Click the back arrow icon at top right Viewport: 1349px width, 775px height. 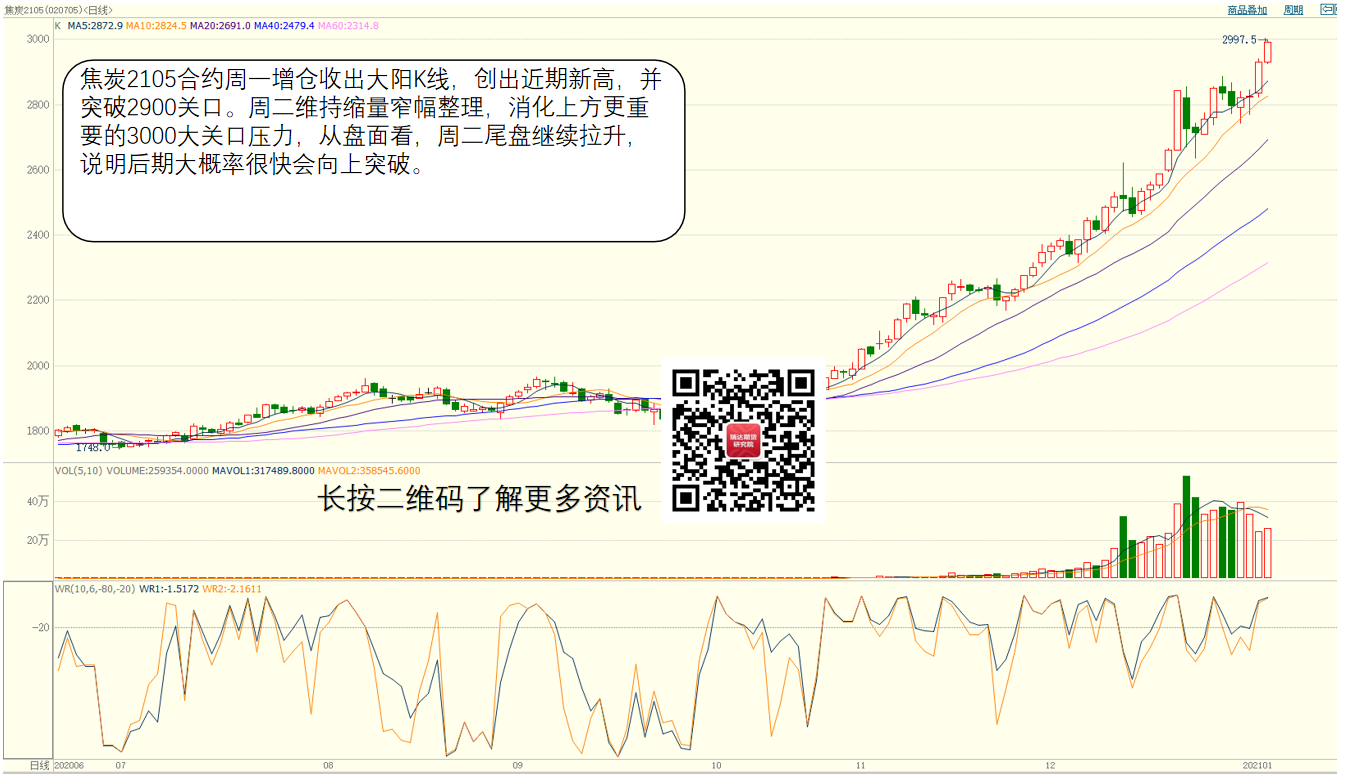1328,9
